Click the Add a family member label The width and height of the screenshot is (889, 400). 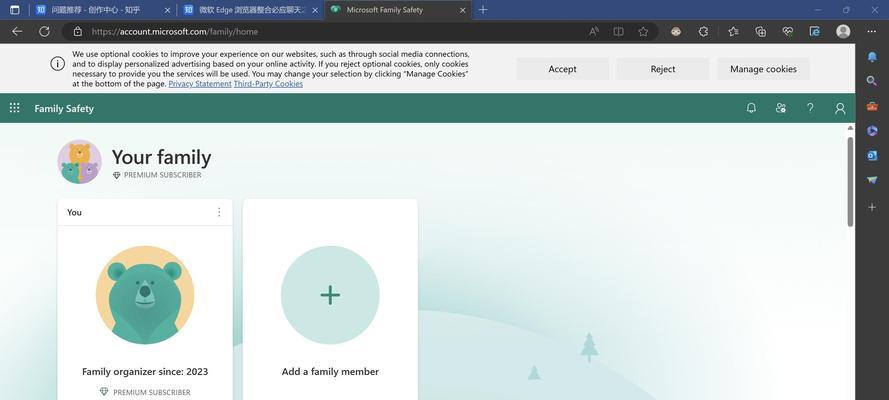pos(330,372)
